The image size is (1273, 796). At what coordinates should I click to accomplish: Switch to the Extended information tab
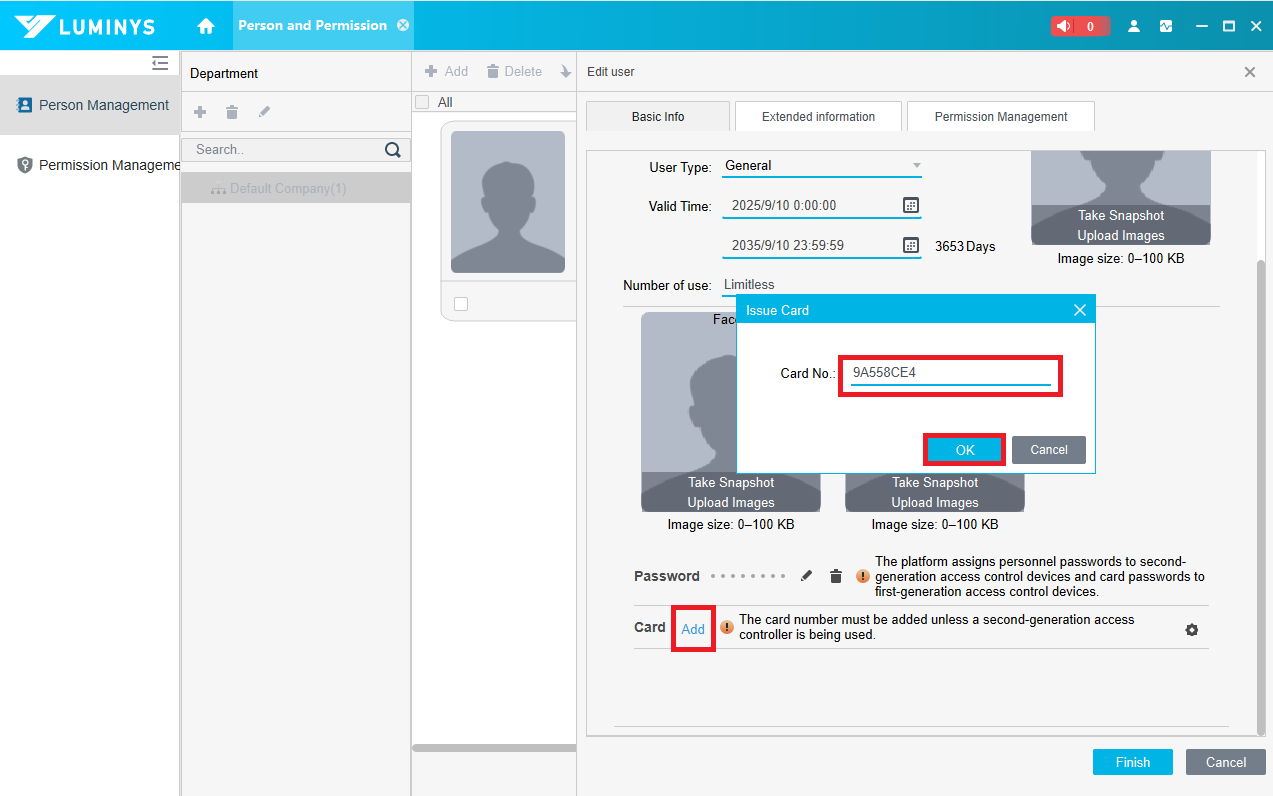pyautogui.click(x=818, y=117)
